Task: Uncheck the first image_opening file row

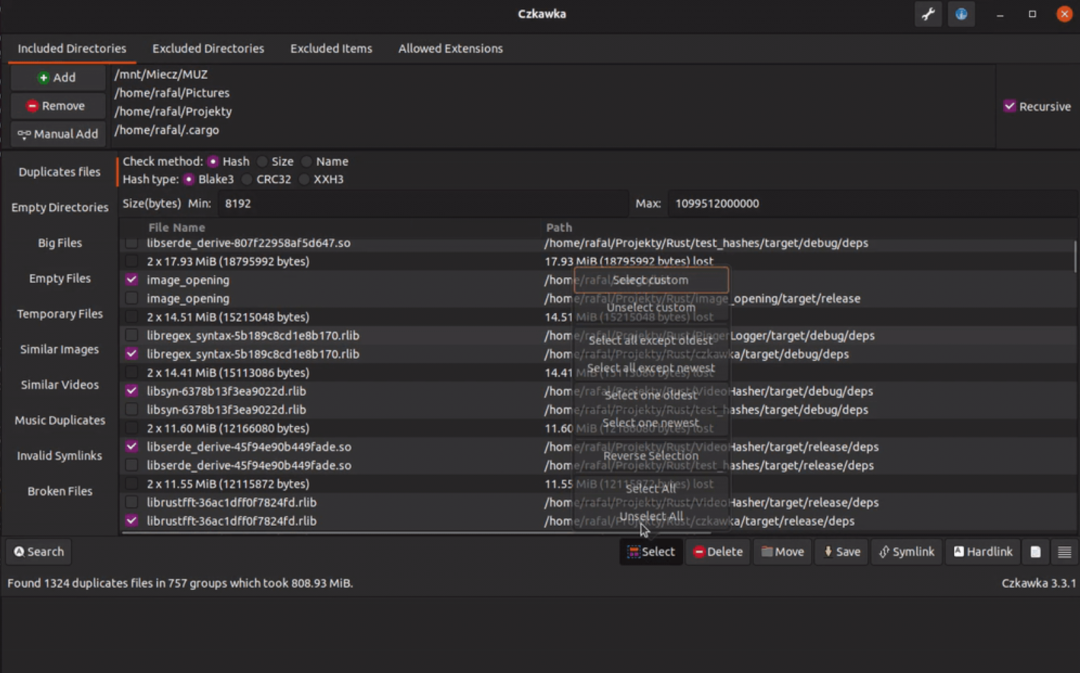Action: point(132,280)
